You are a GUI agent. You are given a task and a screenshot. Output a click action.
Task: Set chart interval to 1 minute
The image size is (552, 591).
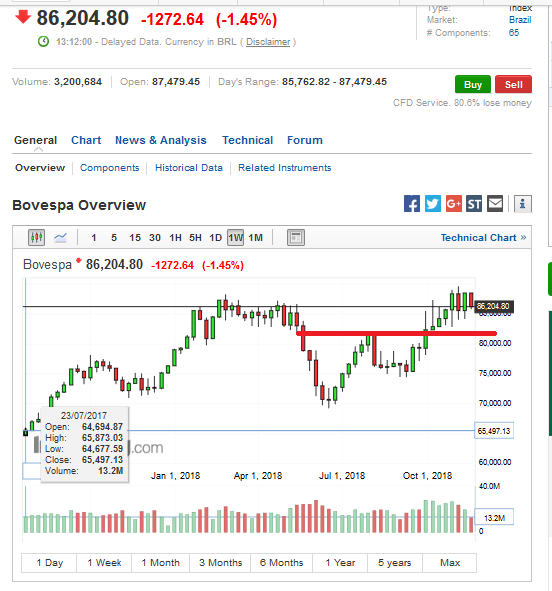(94, 238)
